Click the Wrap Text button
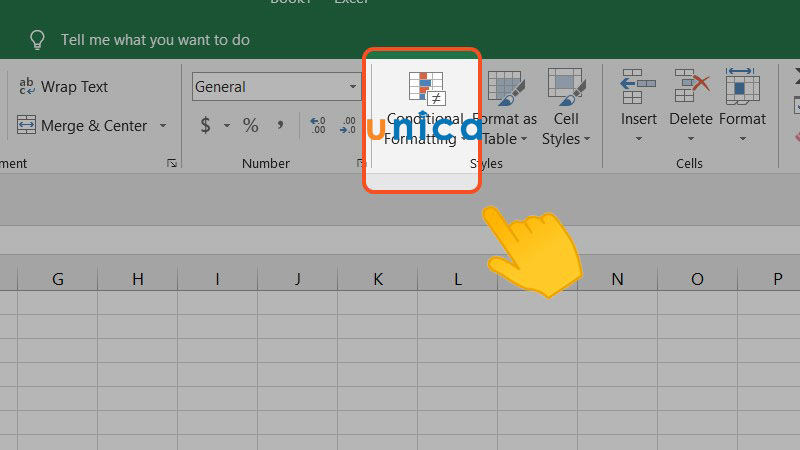The height and width of the screenshot is (450, 800). [x=63, y=87]
